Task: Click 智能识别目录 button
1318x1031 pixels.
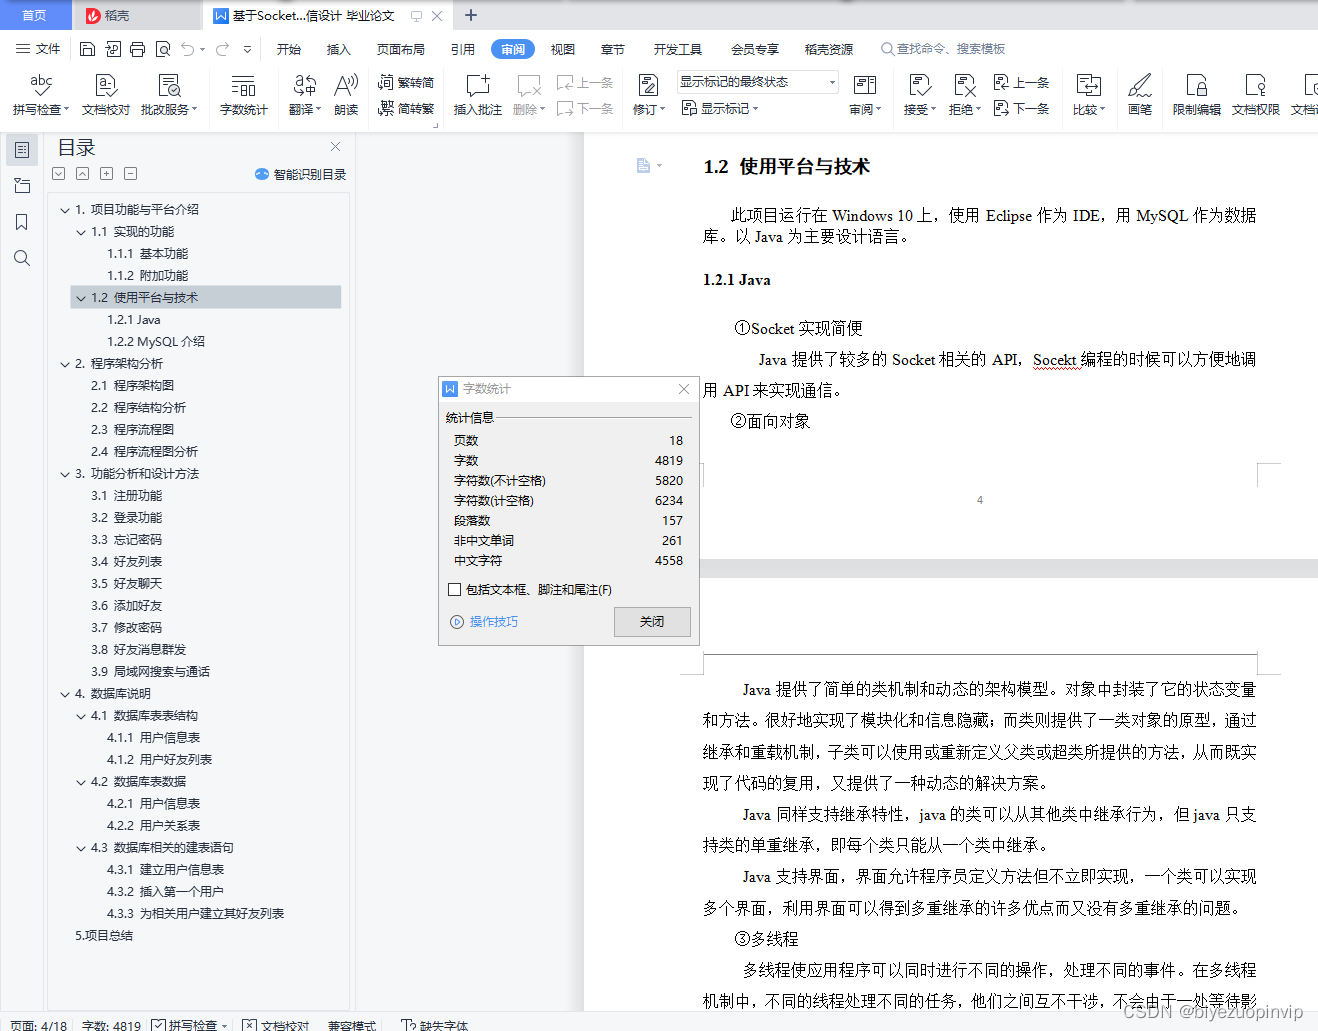Action: tap(301, 174)
